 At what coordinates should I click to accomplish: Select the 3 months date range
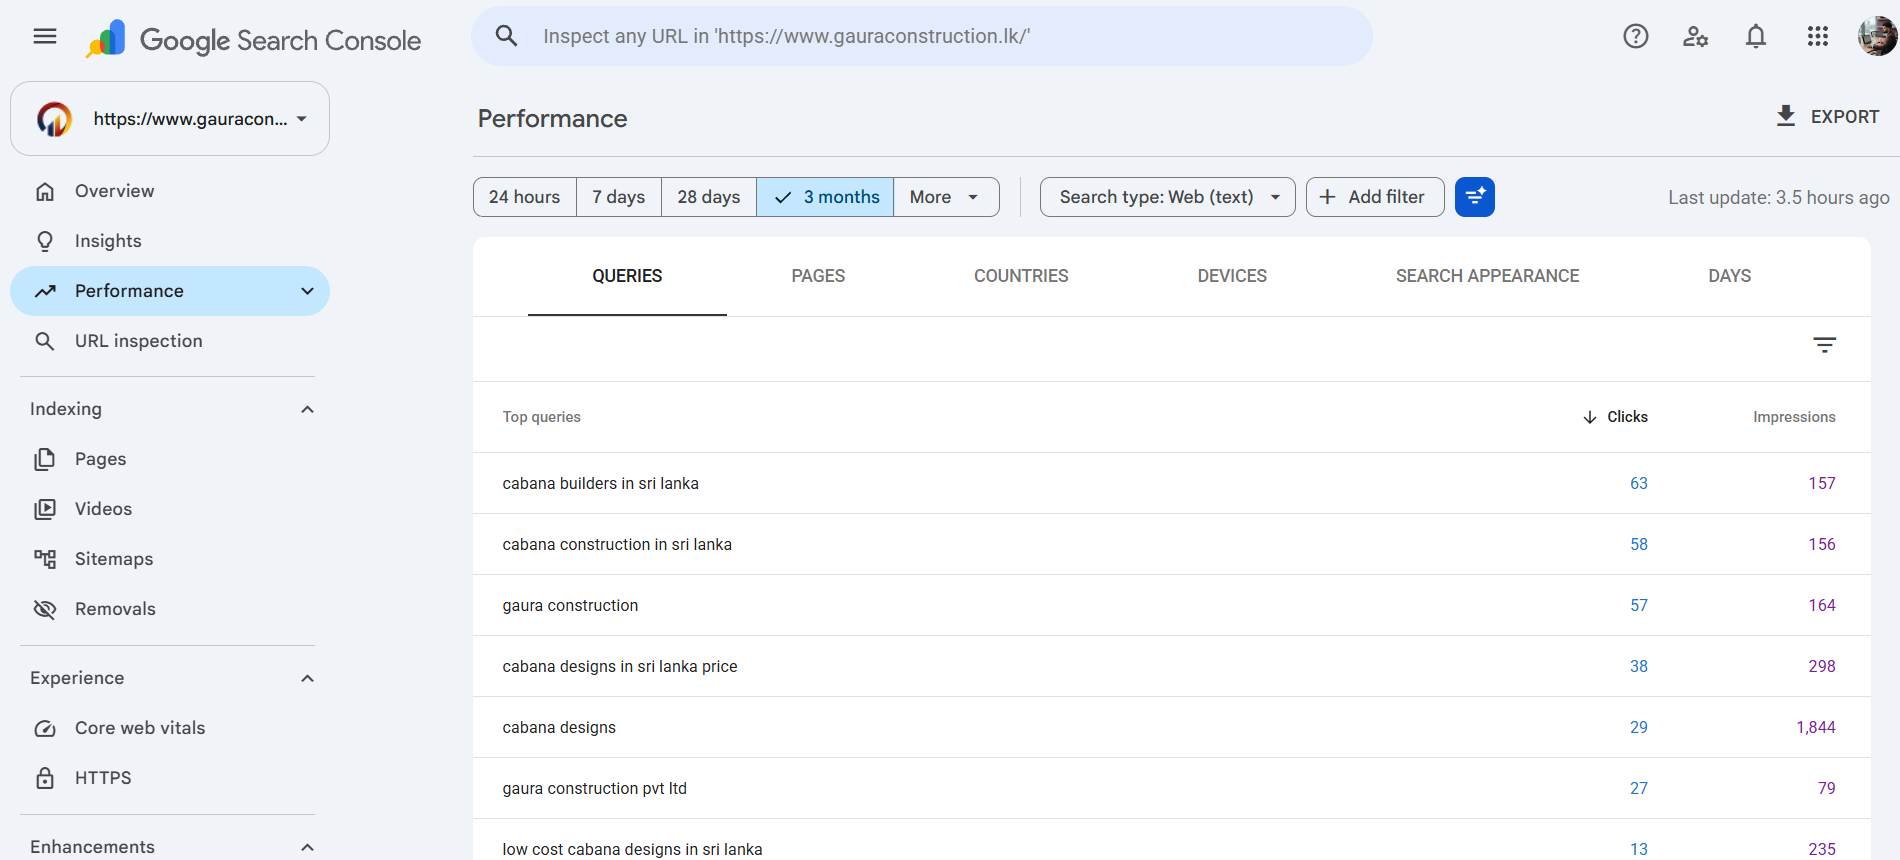click(x=825, y=197)
